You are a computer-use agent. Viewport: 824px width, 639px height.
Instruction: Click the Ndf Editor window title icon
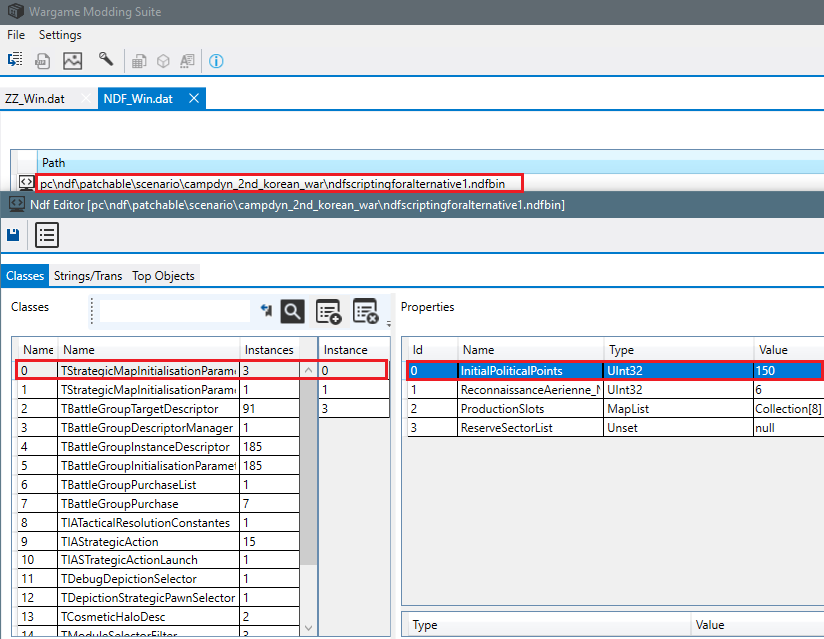17,204
